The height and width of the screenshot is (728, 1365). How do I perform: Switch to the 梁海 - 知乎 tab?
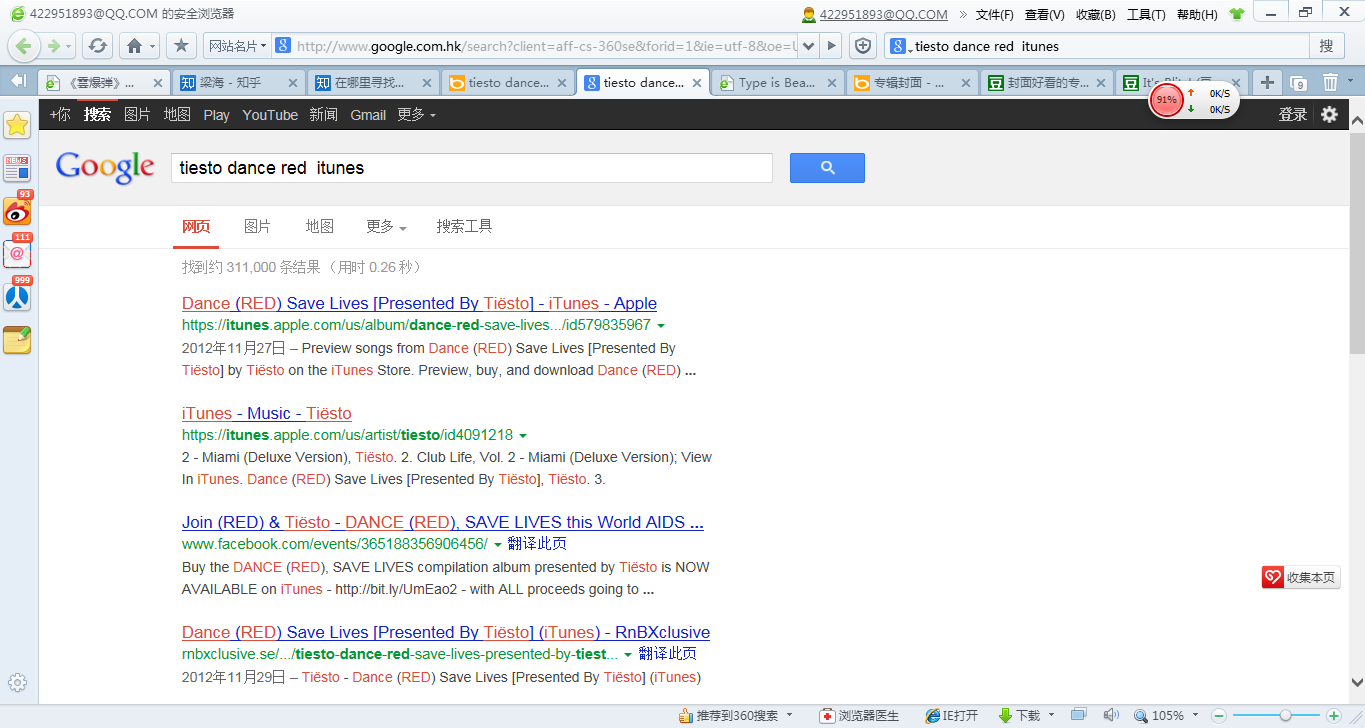coord(238,83)
